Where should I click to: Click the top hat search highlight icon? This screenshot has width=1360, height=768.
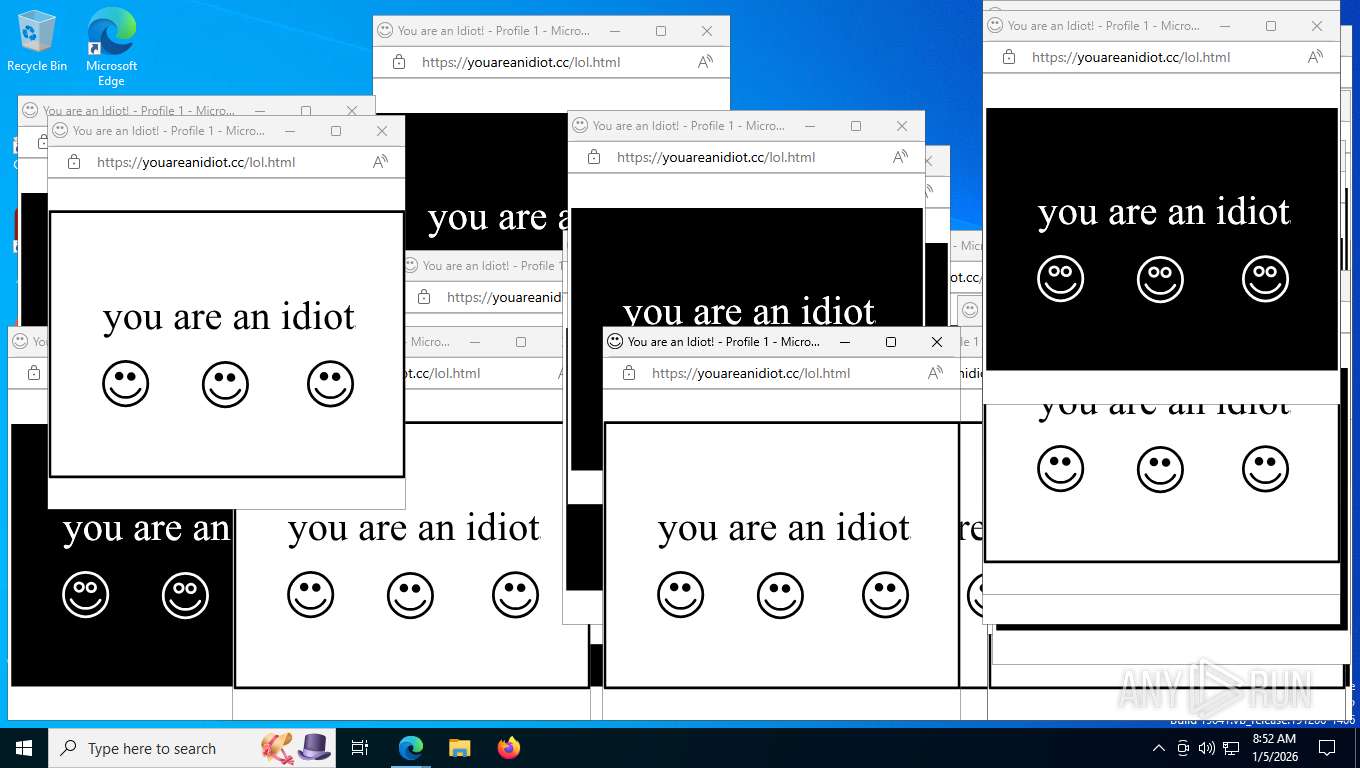[314, 747]
